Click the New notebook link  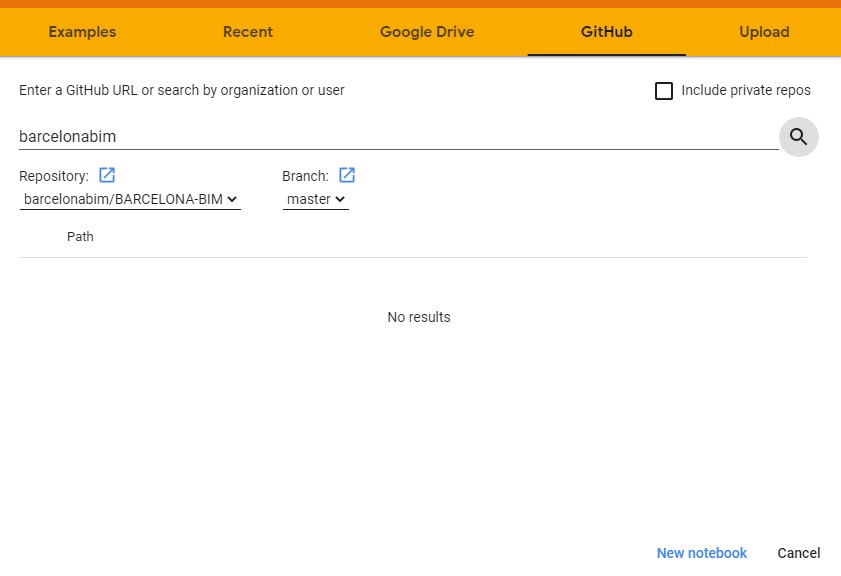(701, 553)
